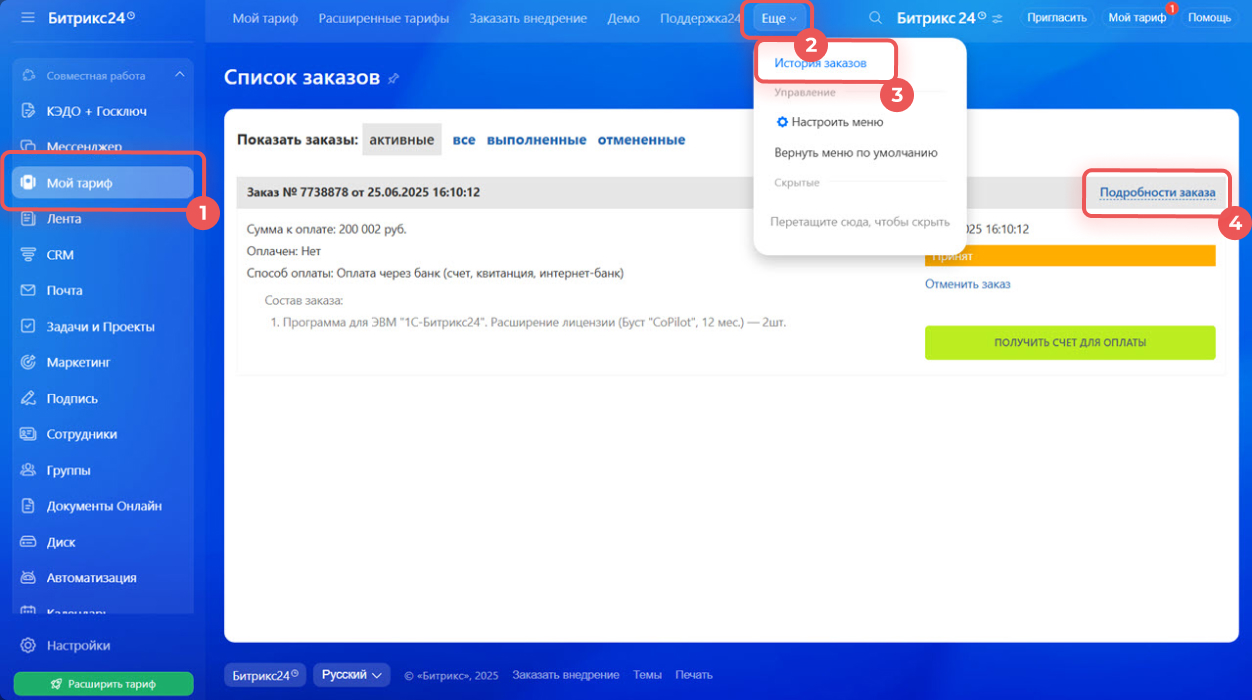Viewport: 1252px width, 700px height.
Task: Click the Мой тариф header button
Action: tap(1137, 18)
